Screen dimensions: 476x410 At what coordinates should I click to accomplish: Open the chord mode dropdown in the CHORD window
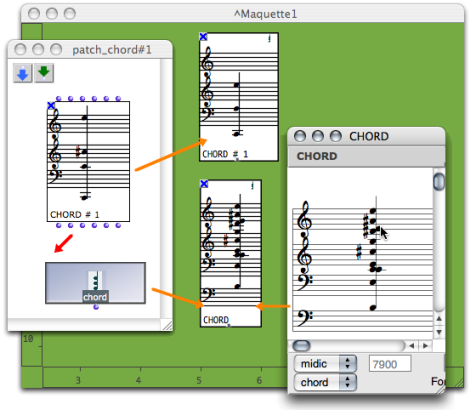point(325,382)
